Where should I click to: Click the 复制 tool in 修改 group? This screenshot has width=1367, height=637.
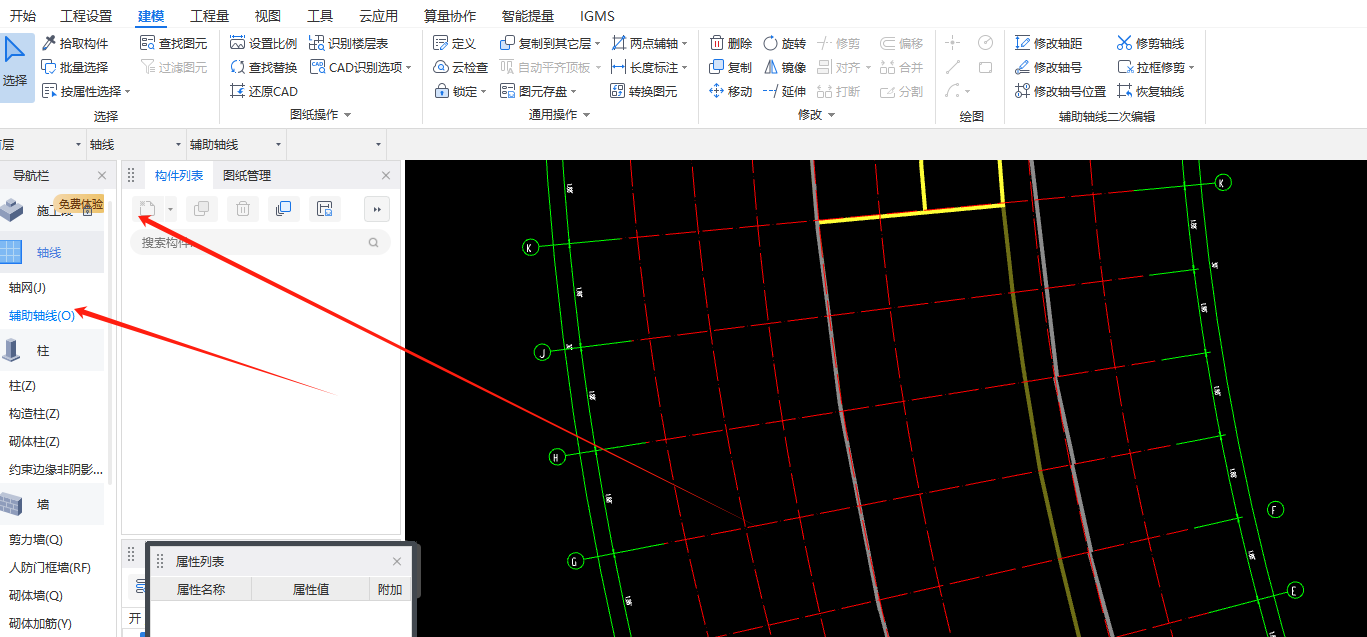pos(730,67)
